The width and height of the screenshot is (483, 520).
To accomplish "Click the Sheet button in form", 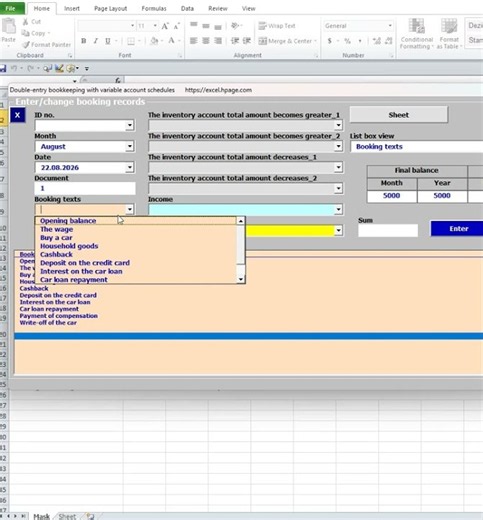I will click(x=398, y=115).
